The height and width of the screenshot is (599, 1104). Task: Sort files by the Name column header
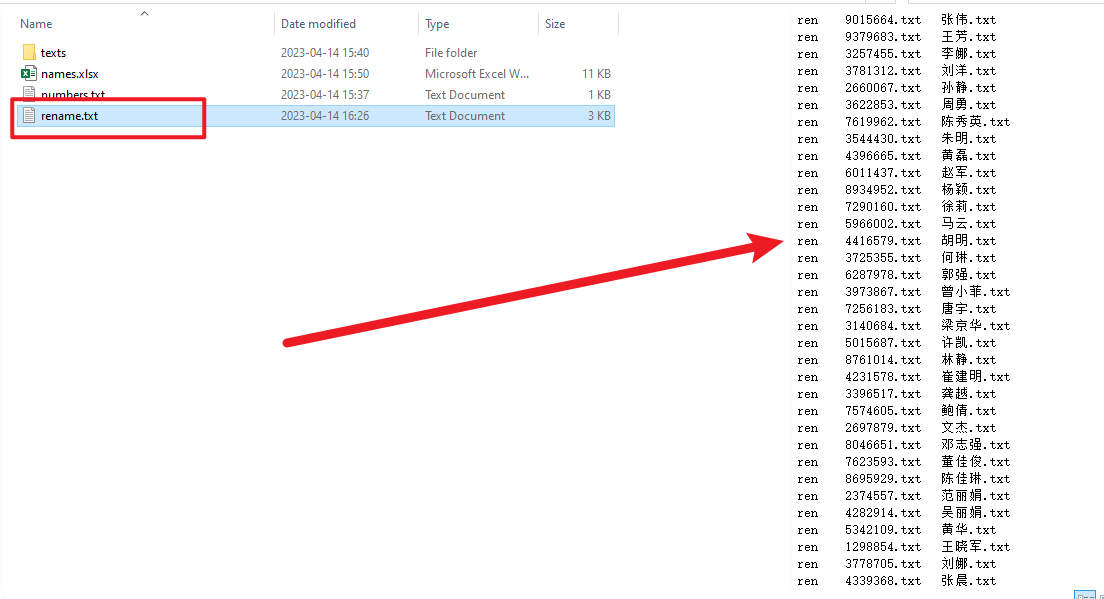tap(36, 24)
